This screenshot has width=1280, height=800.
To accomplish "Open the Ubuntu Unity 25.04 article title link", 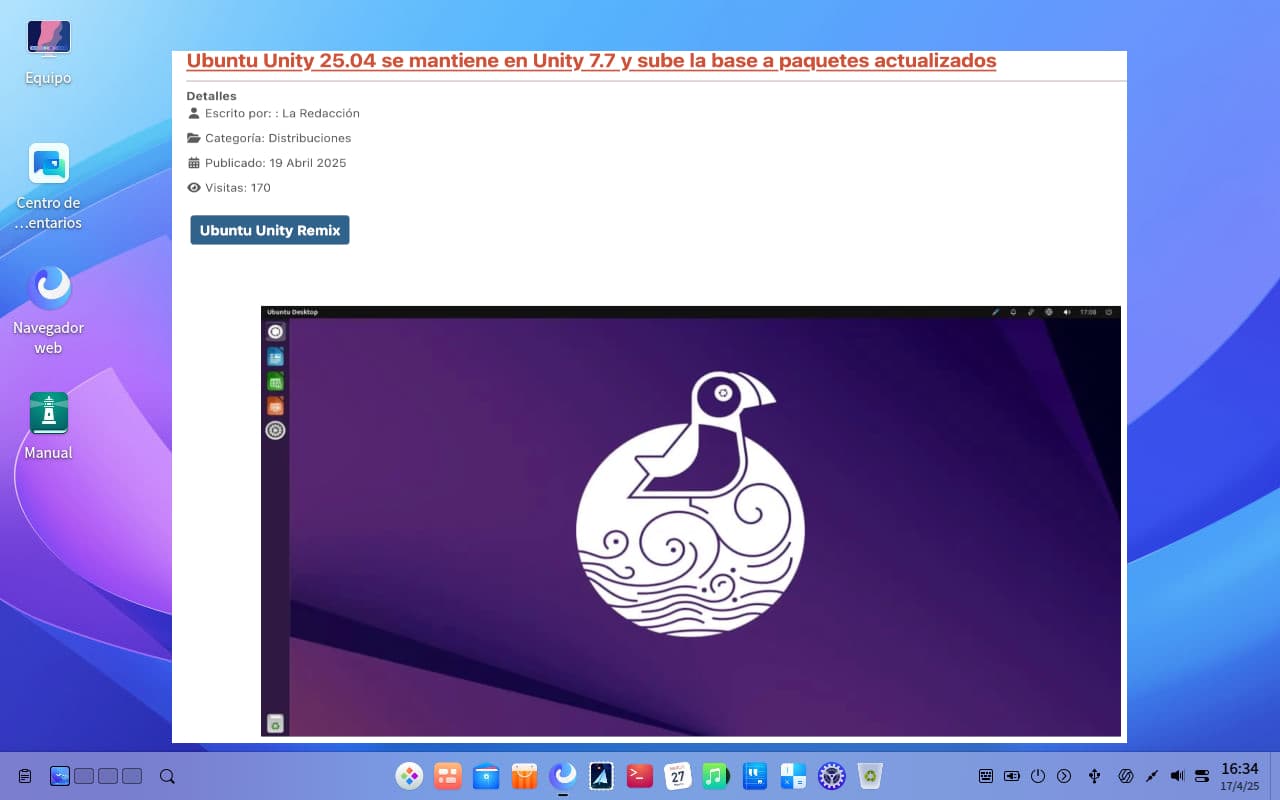I will click(591, 60).
